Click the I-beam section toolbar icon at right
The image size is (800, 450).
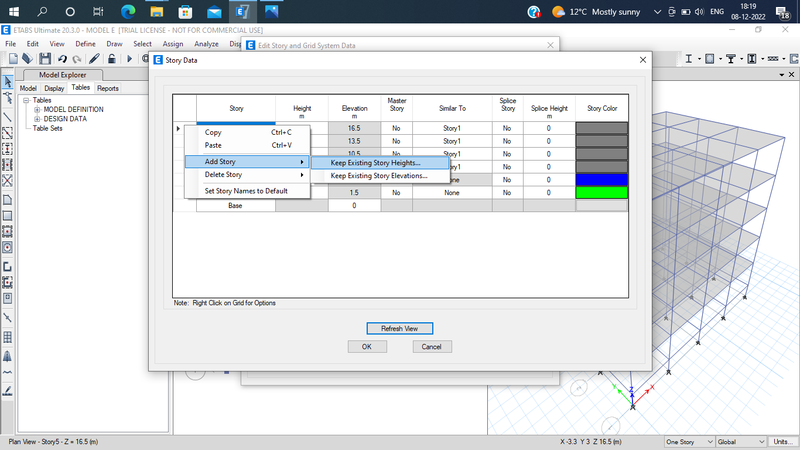click(689, 59)
